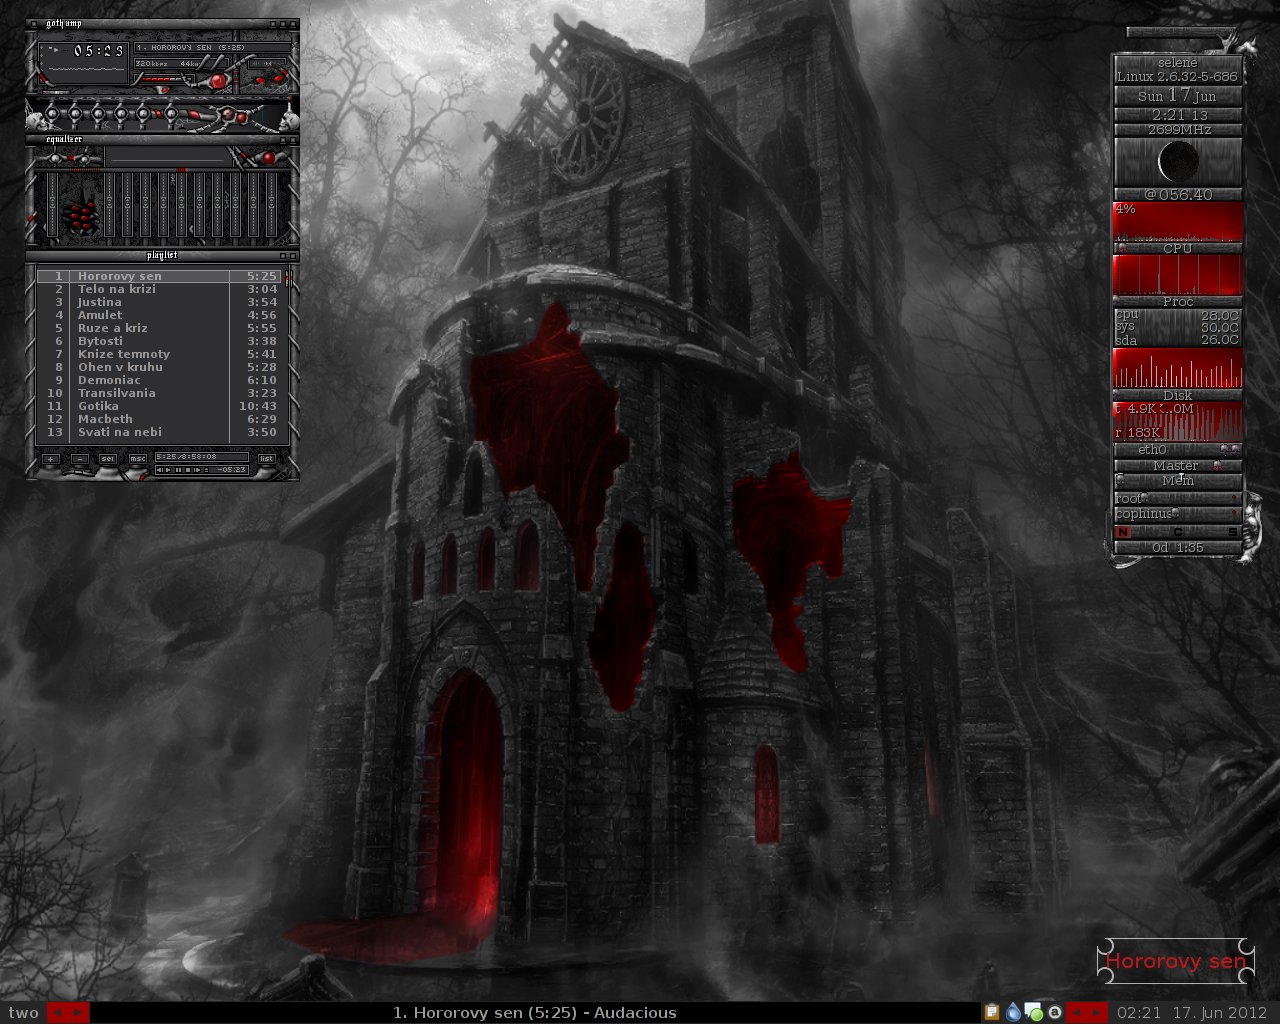Click mini previous button in playlist footer
The image size is (1280, 1024).
click(160, 470)
